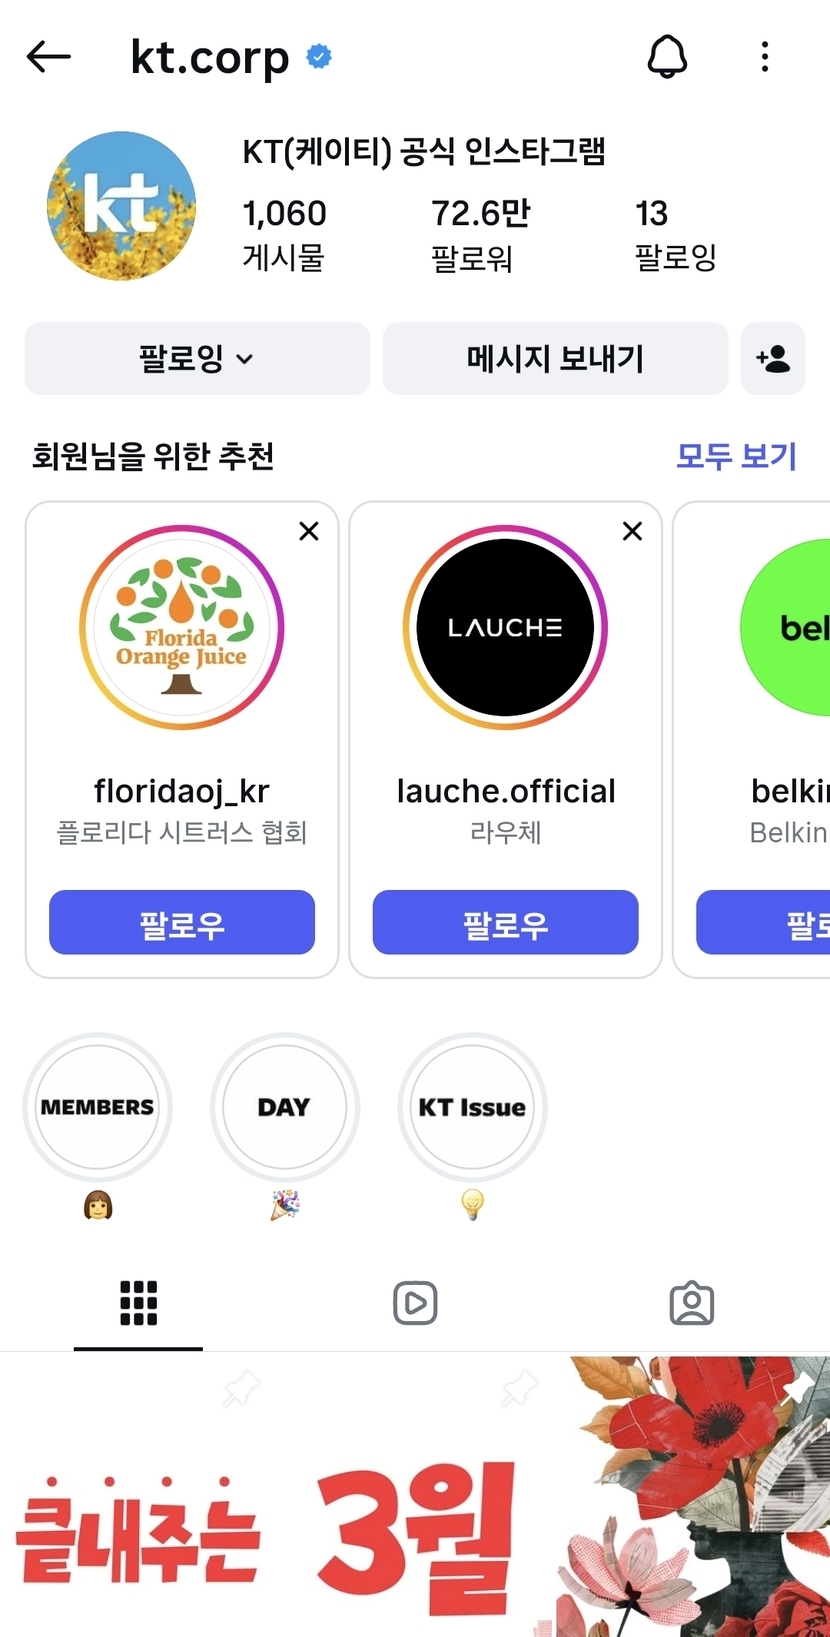The width and height of the screenshot is (830, 1637).
Task: Open the DAY story highlight
Action: (285, 1108)
